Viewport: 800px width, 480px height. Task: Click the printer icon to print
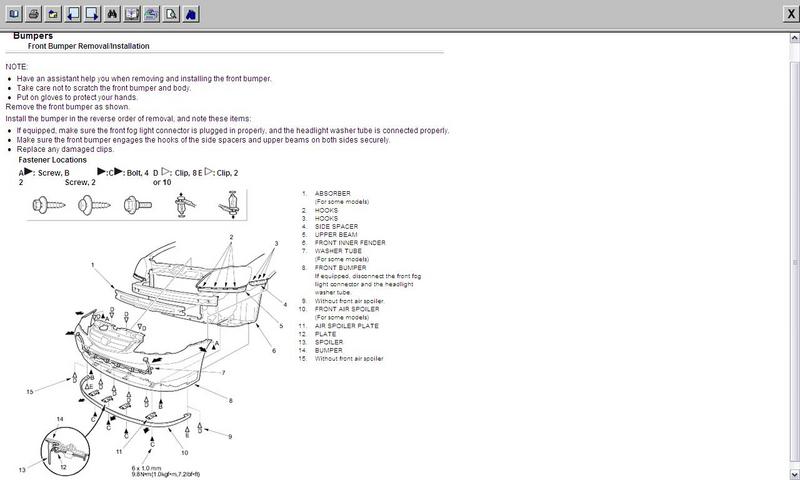click(34, 14)
